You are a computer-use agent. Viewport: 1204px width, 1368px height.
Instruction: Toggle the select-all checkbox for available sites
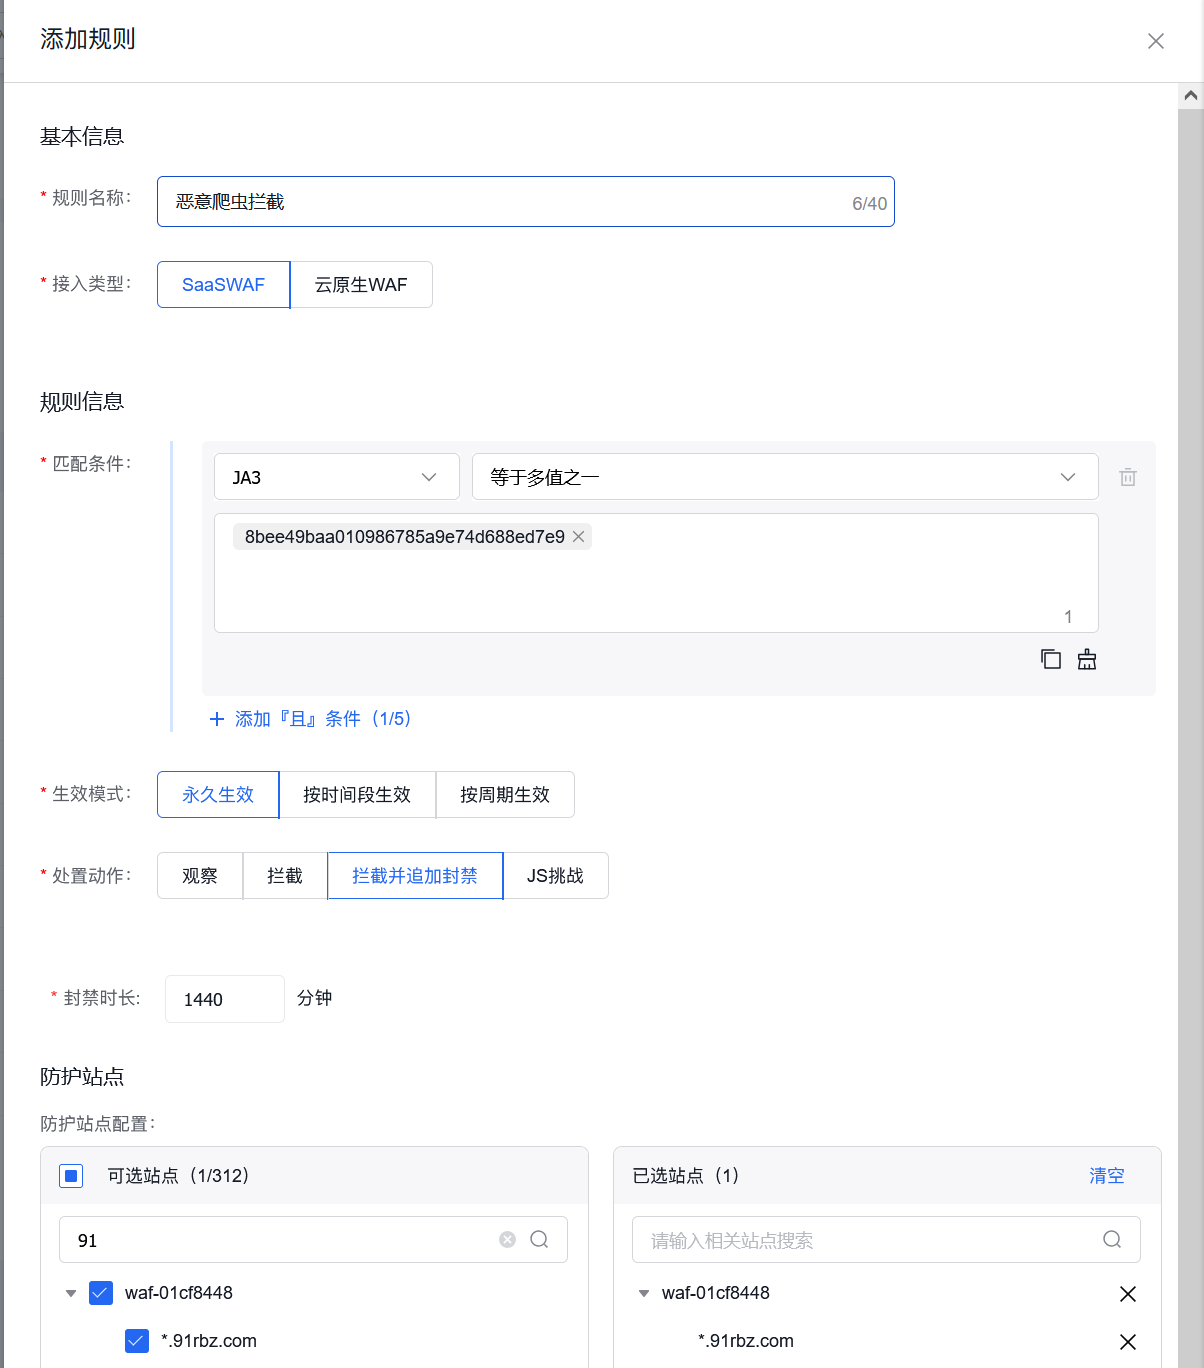pyautogui.click(x=71, y=1176)
